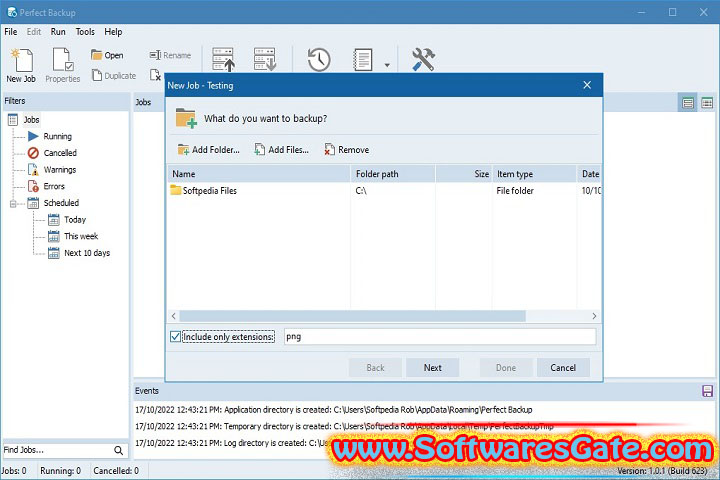Click Remove in the dialog
Image resolution: width=720 pixels, height=480 pixels.
click(347, 150)
